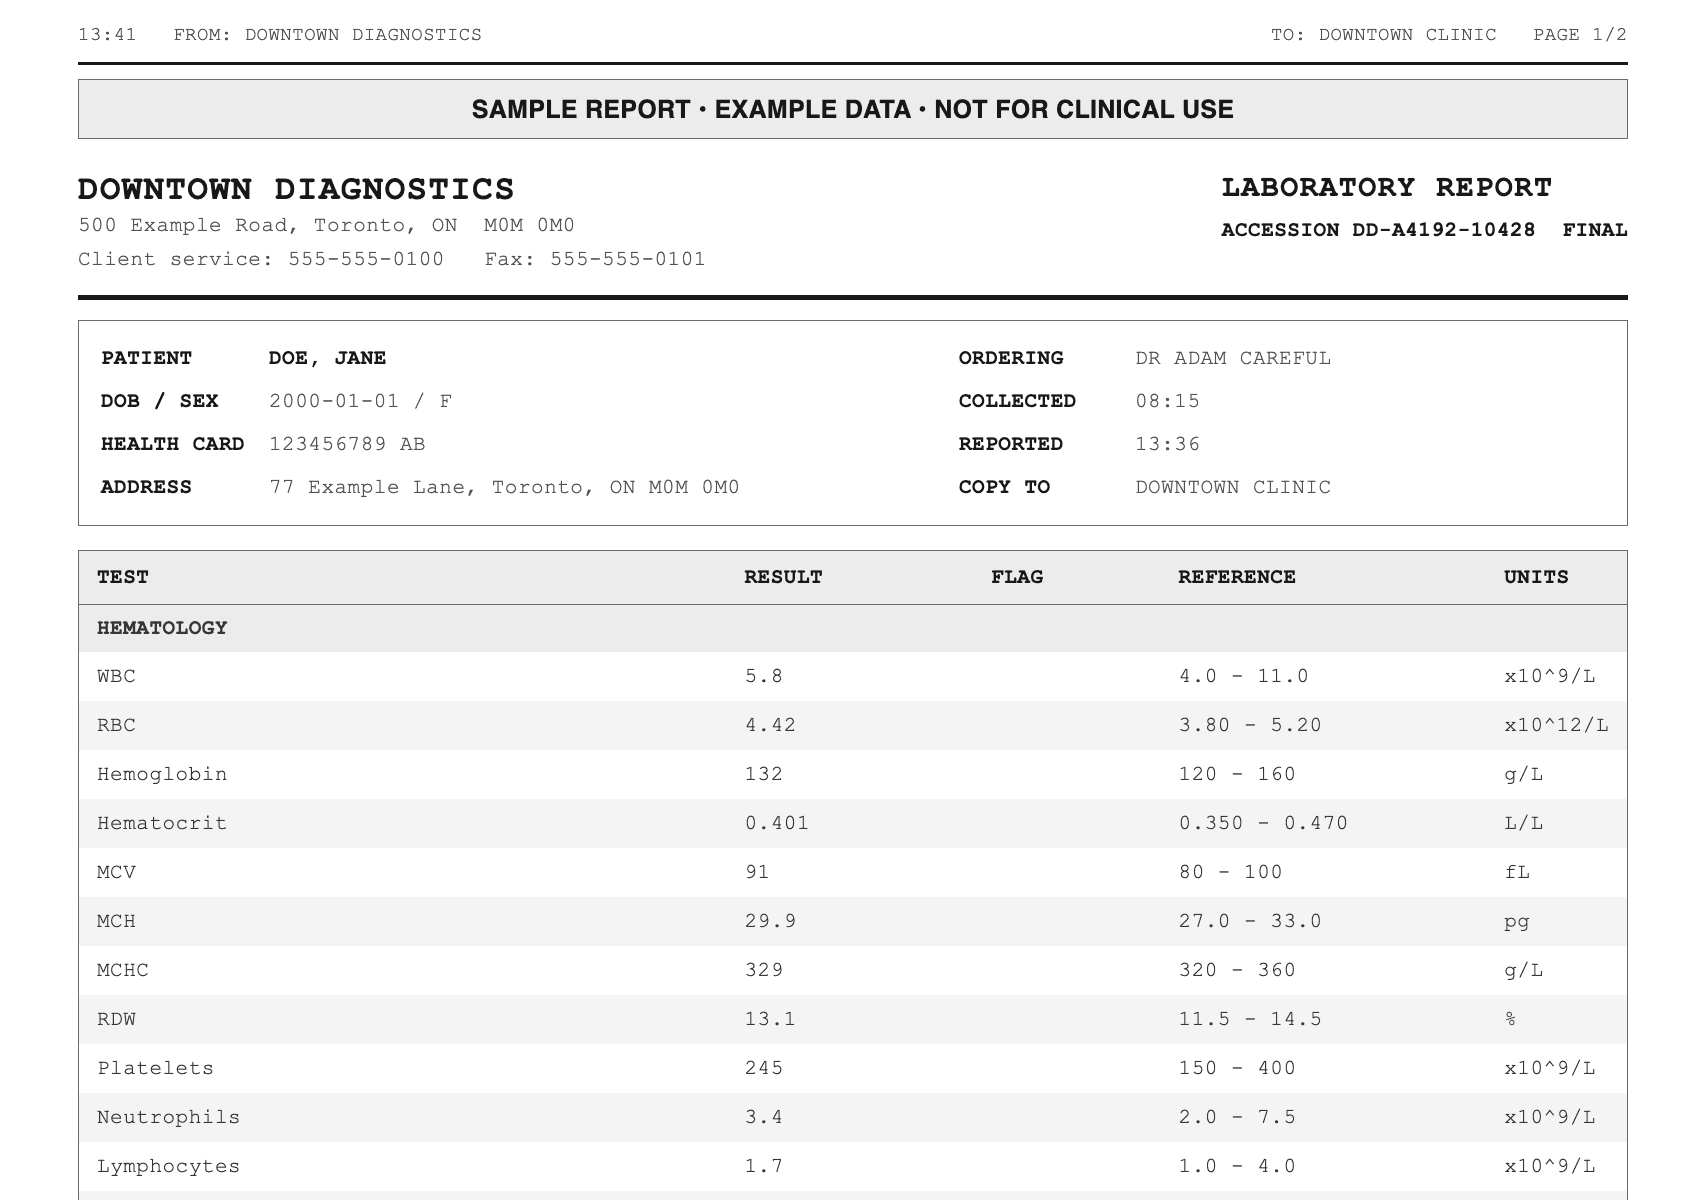The height and width of the screenshot is (1200, 1706).
Task: Click the REFERENCE column header
Action: [x=1237, y=577]
